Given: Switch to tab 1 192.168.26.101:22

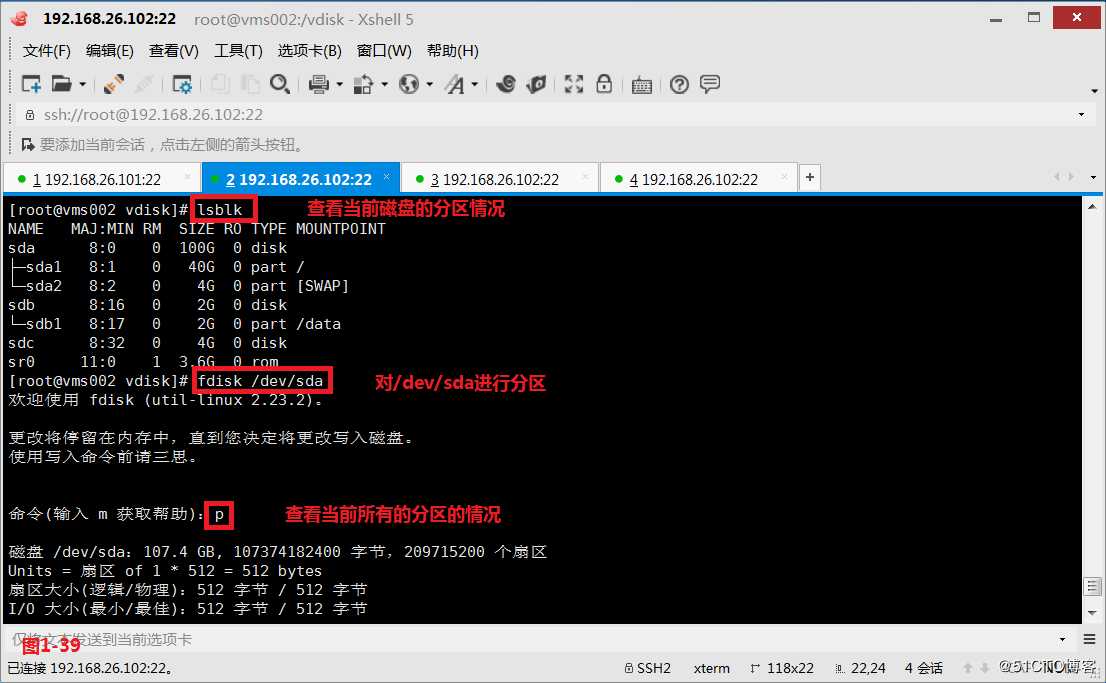Looking at the screenshot, I should click(x=102, y=179).
